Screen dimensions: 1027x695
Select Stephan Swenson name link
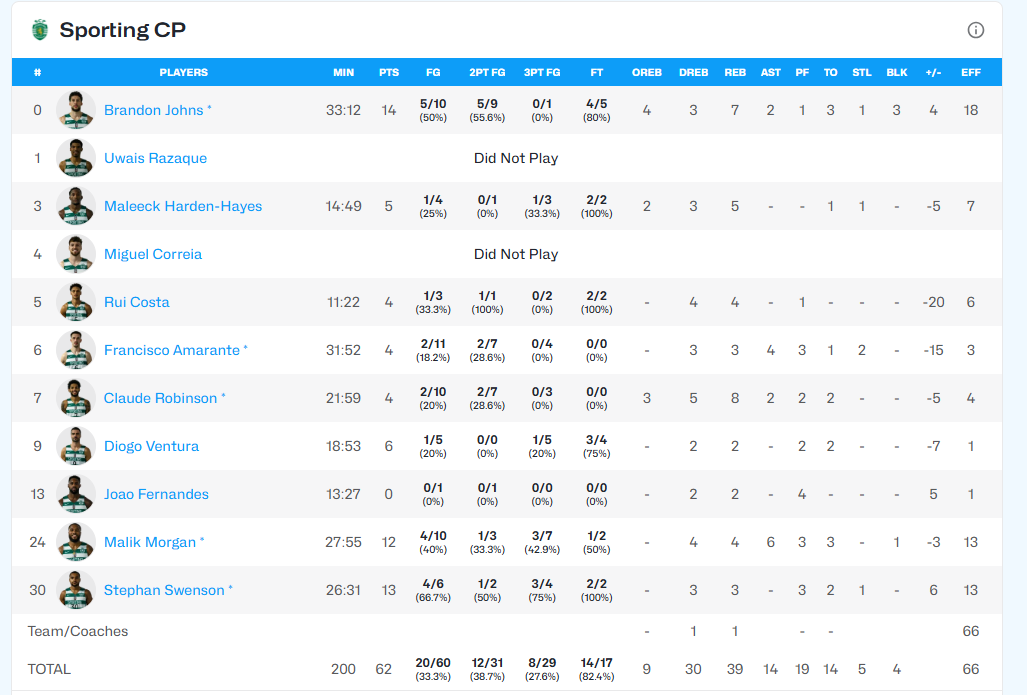click(164, 590)
